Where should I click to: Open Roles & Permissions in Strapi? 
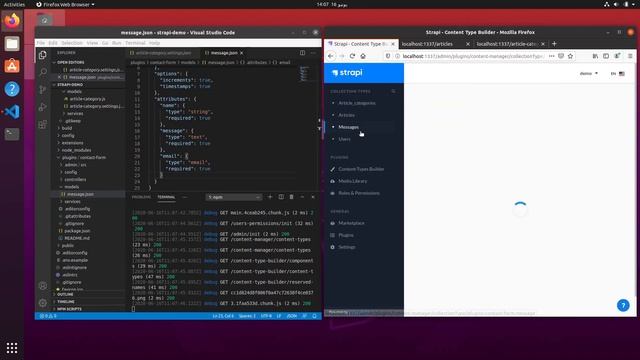[x=358, y=193]
